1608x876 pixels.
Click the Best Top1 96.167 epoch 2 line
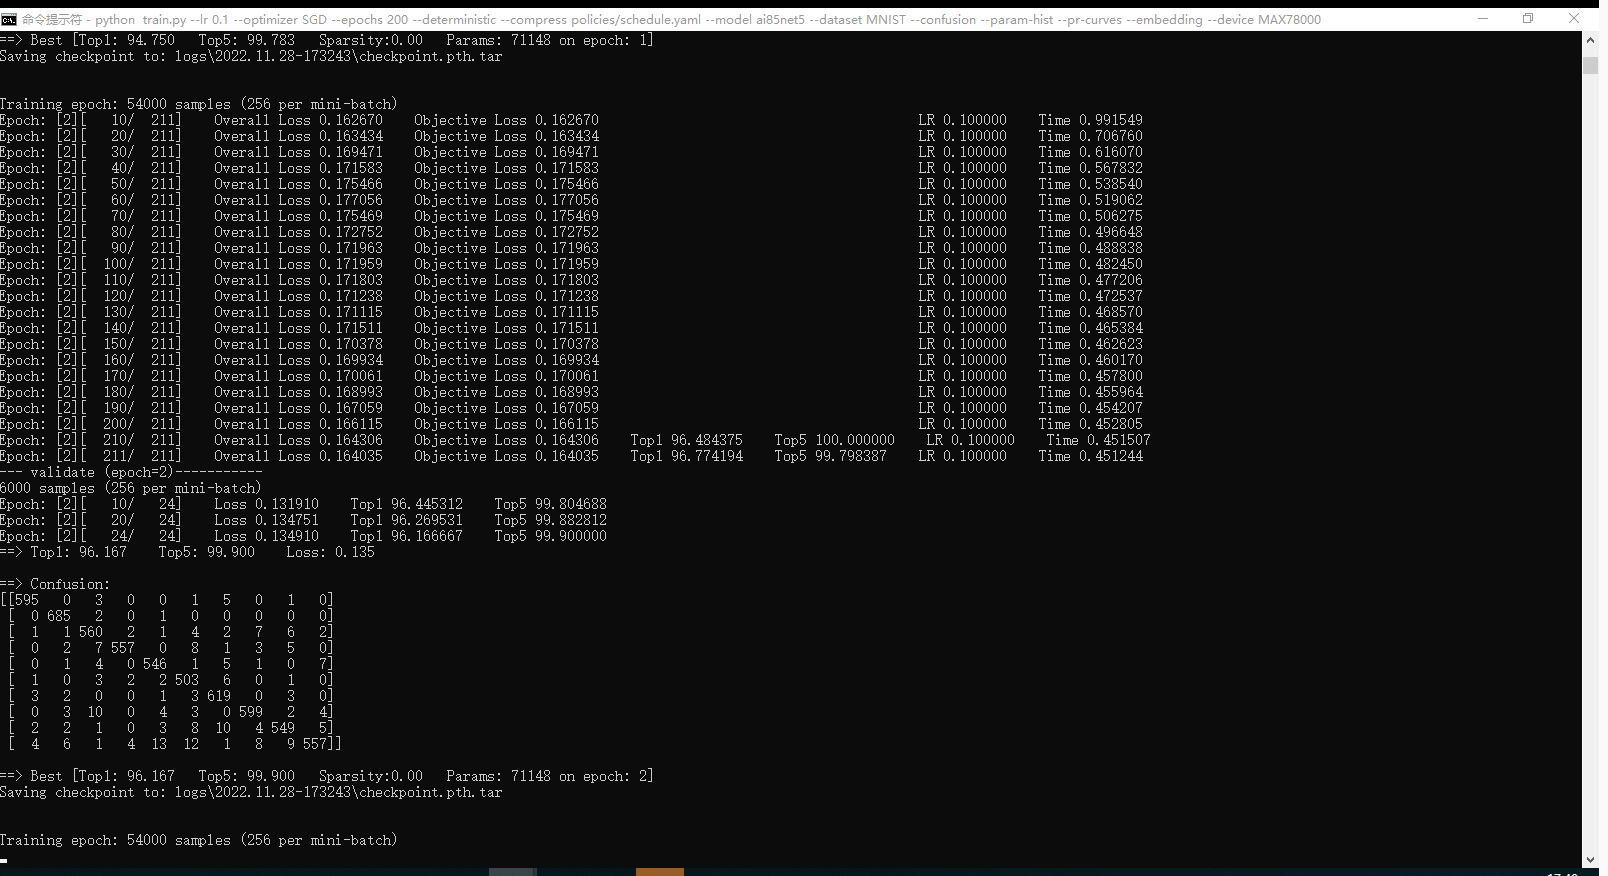coord(326,776)
